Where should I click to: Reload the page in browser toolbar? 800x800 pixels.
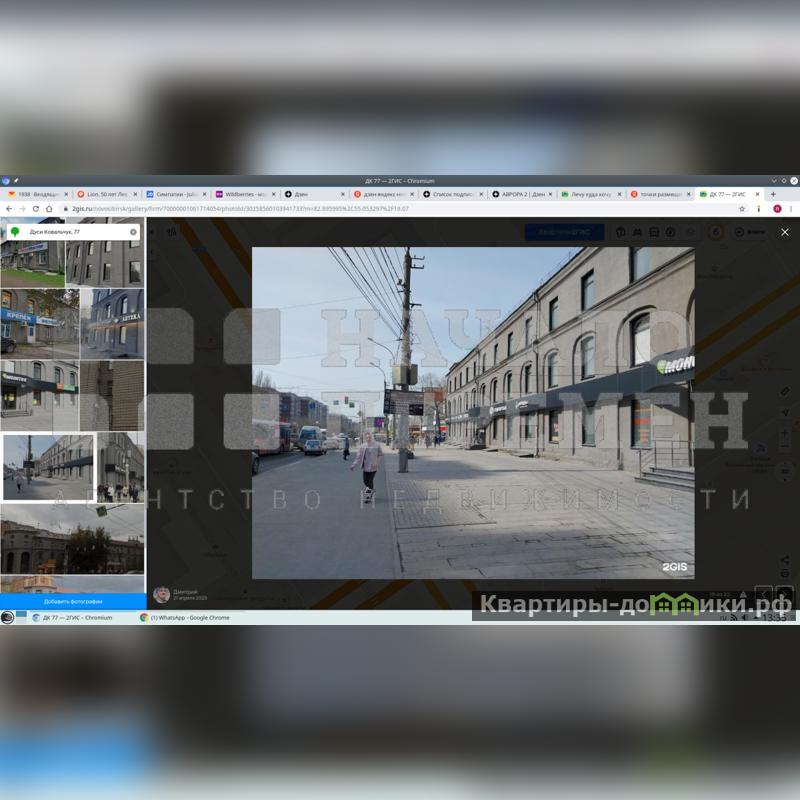36,209
